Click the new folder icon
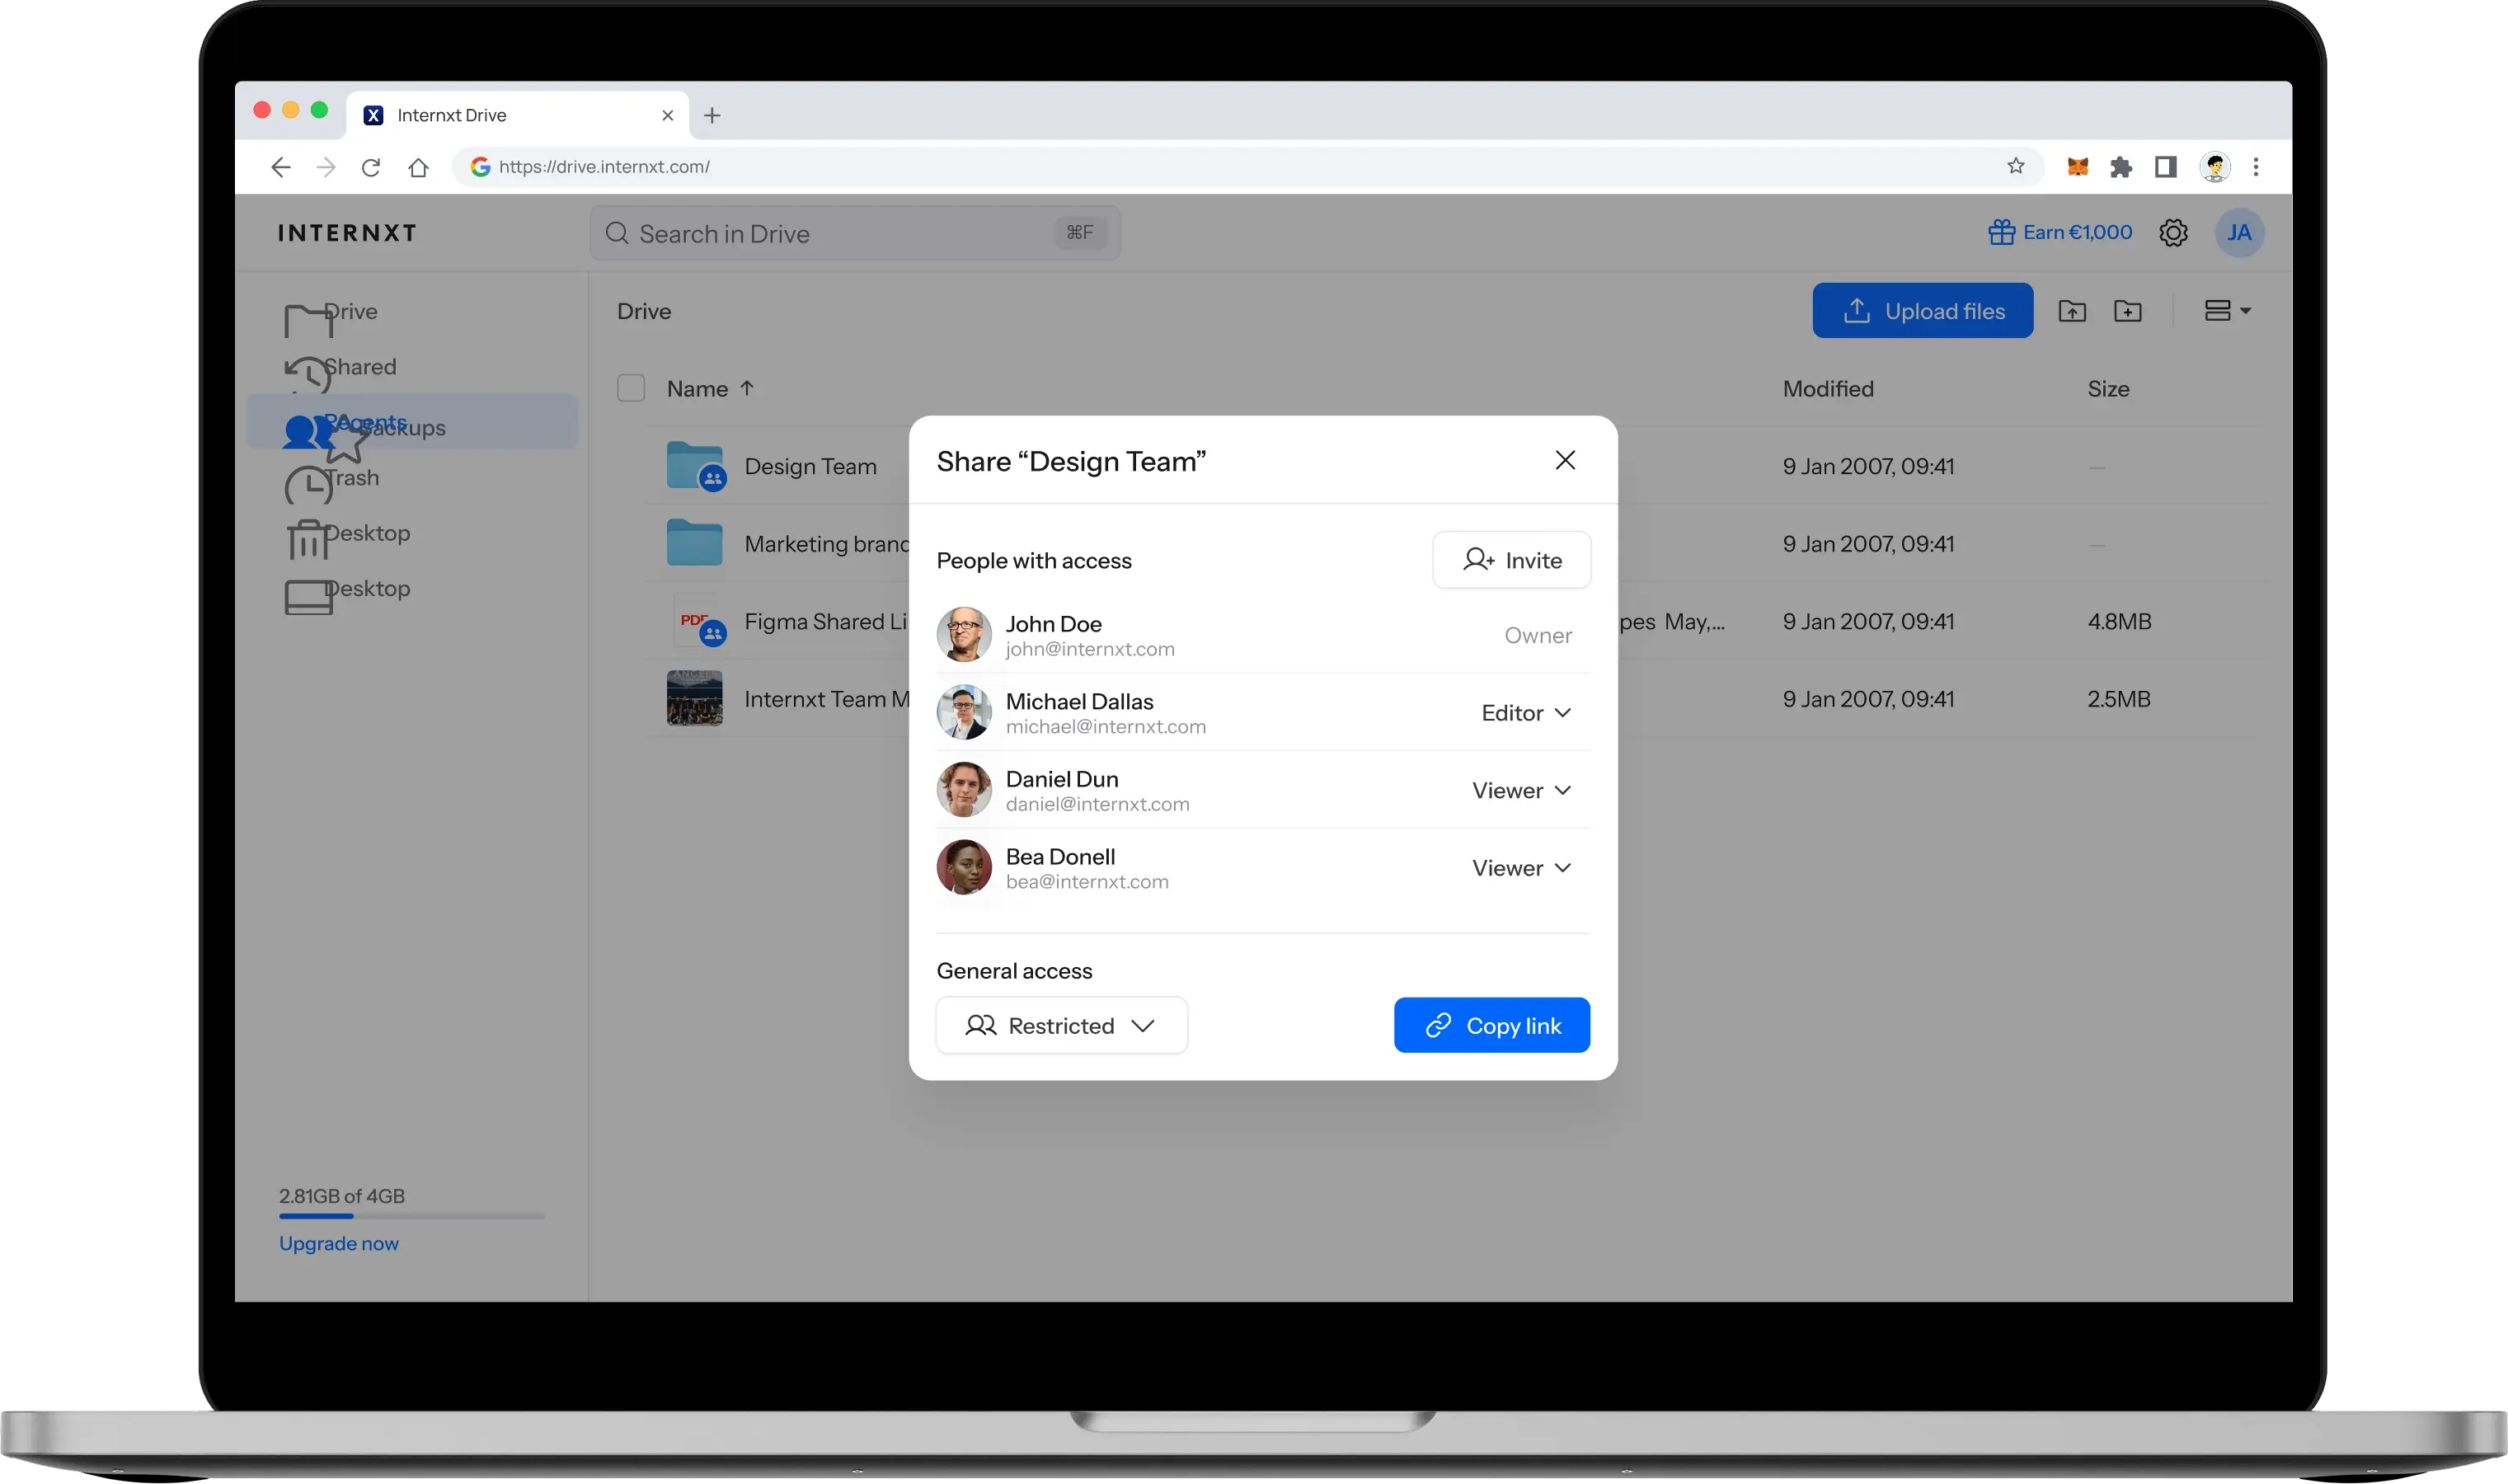 tap(2128, 311)
